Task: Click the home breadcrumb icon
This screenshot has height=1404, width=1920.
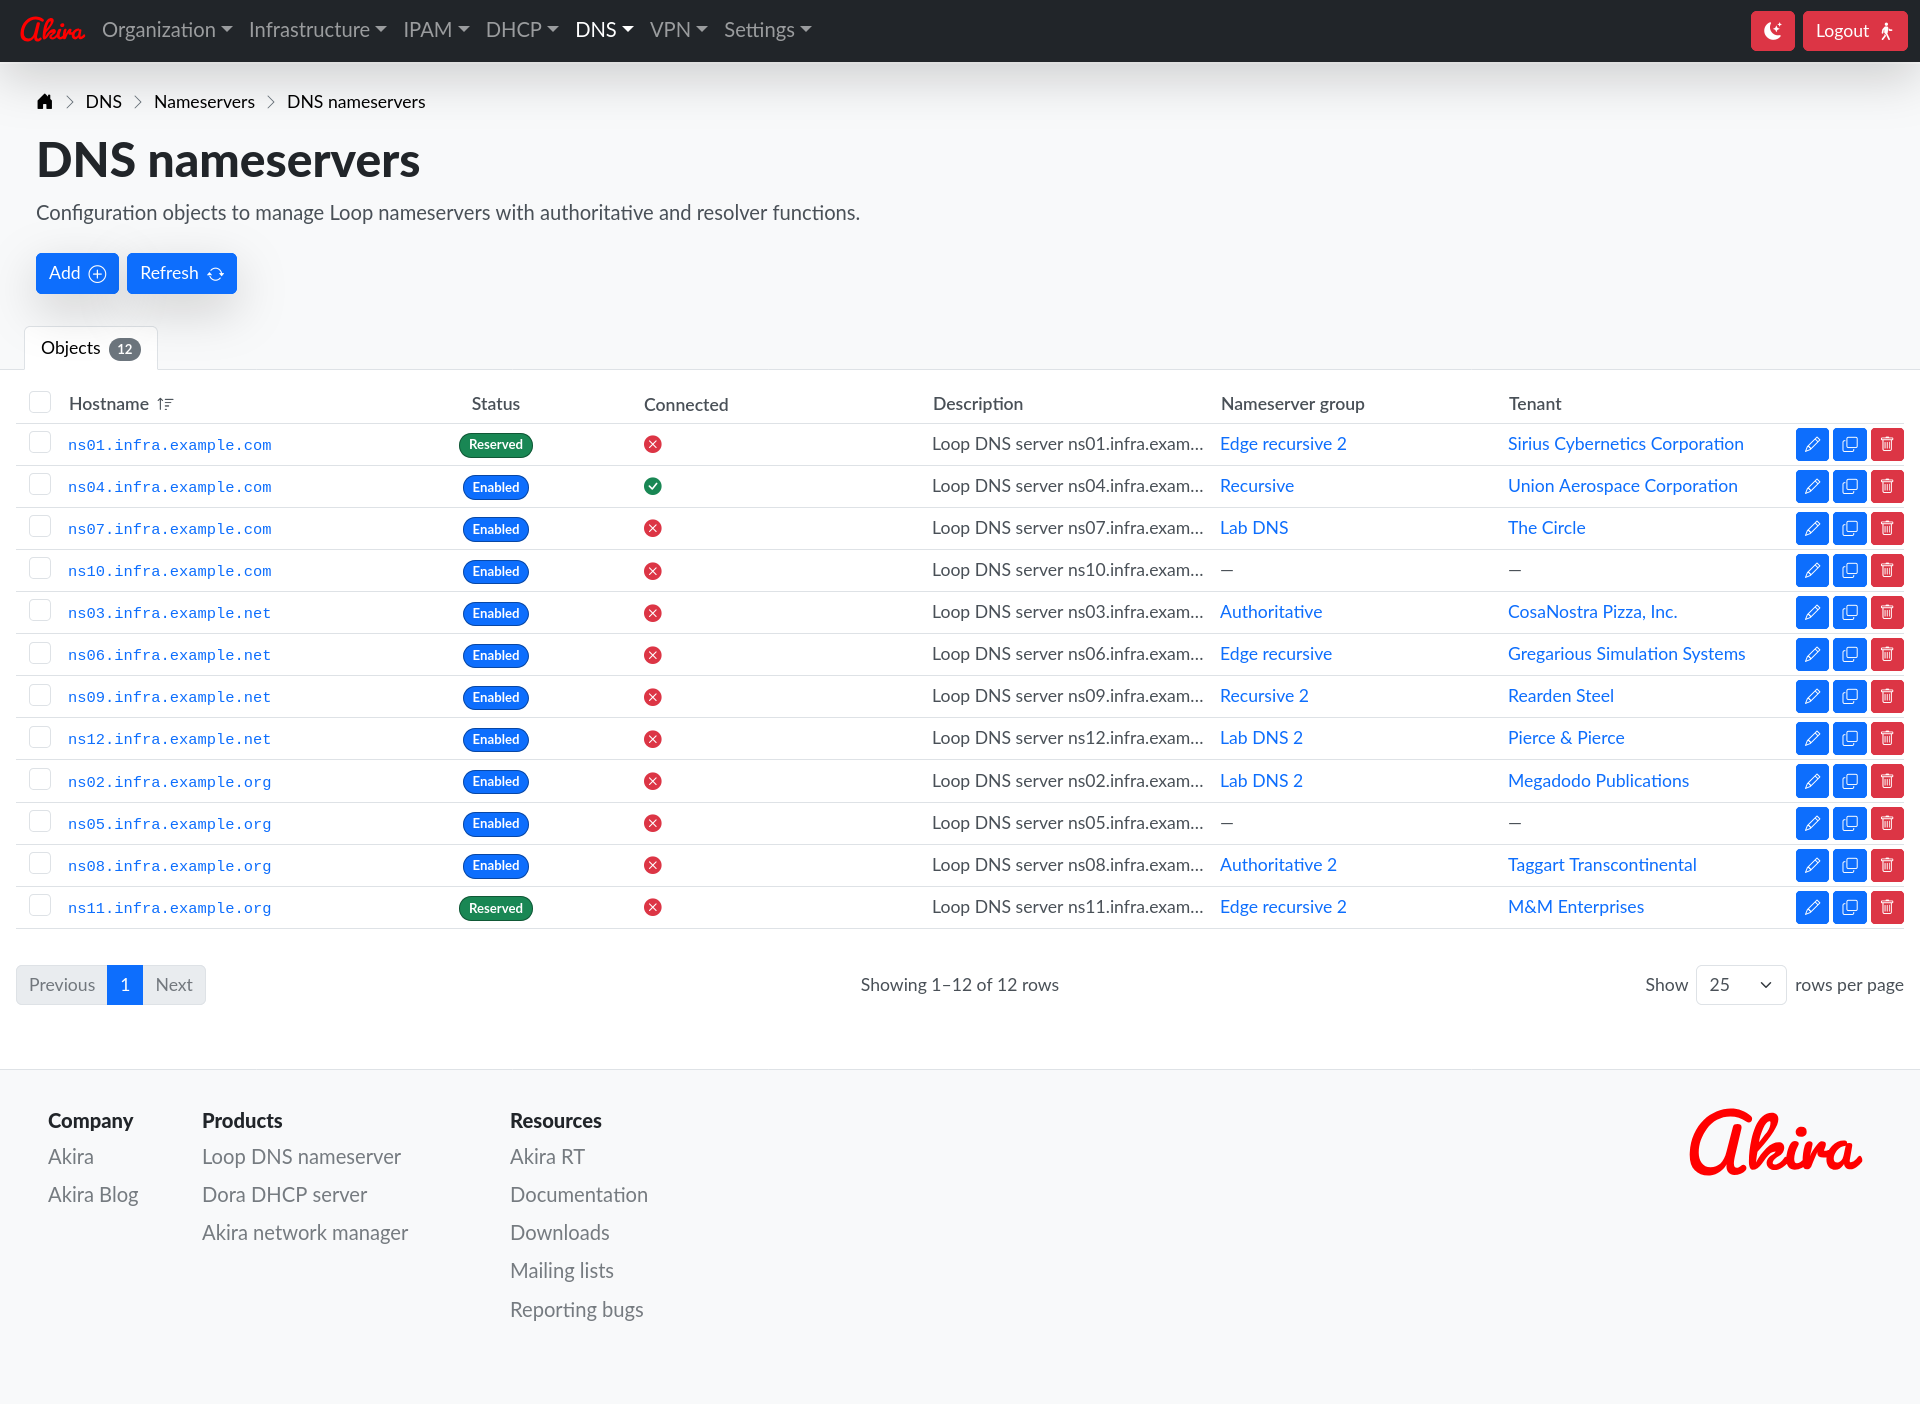Action: tap(44, 101)
